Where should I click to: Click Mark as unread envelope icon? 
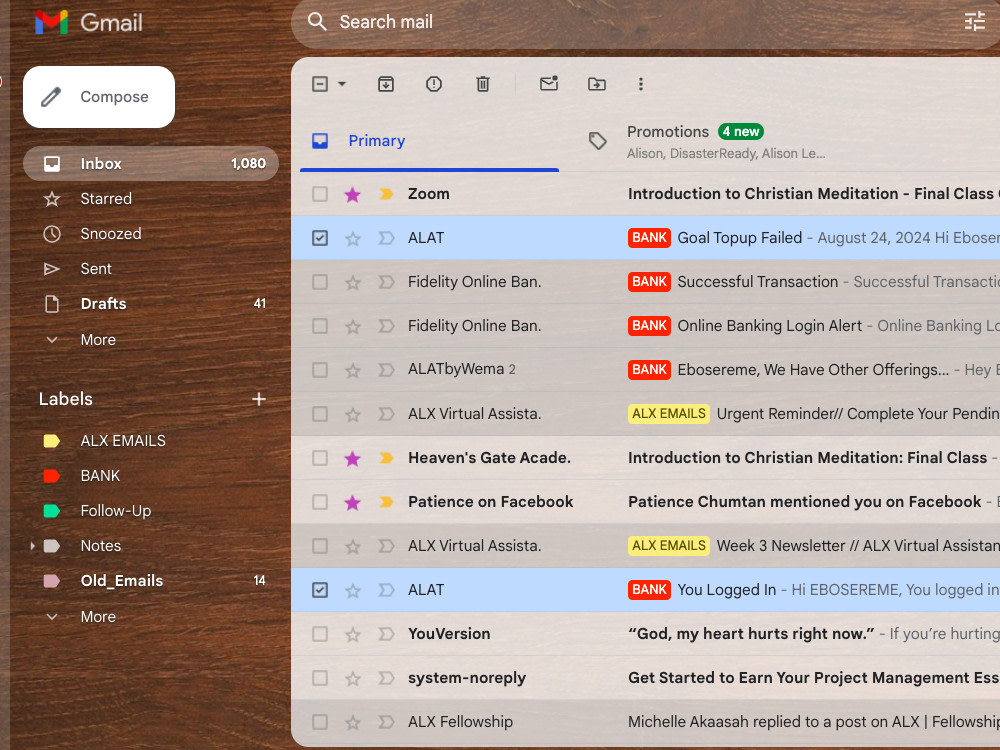pos(549,84)
